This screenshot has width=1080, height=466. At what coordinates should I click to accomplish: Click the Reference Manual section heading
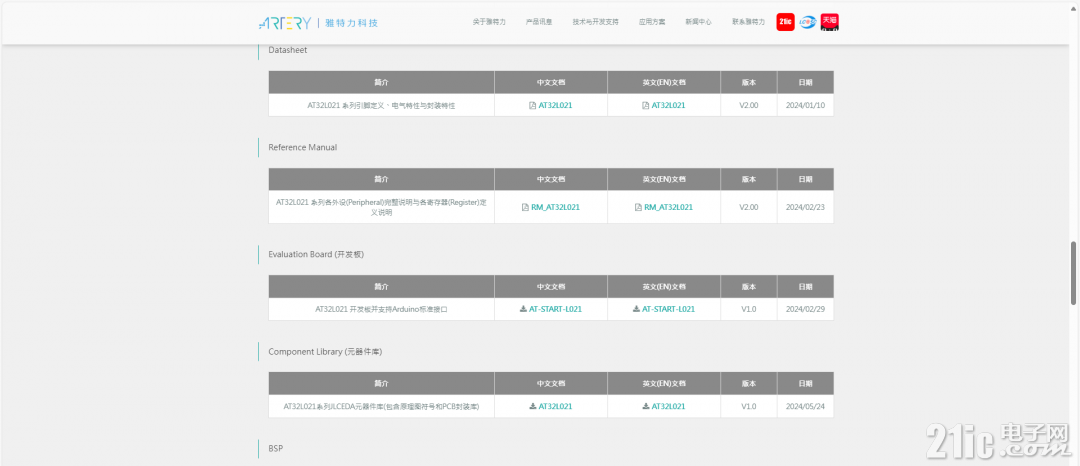click(302, 147)
